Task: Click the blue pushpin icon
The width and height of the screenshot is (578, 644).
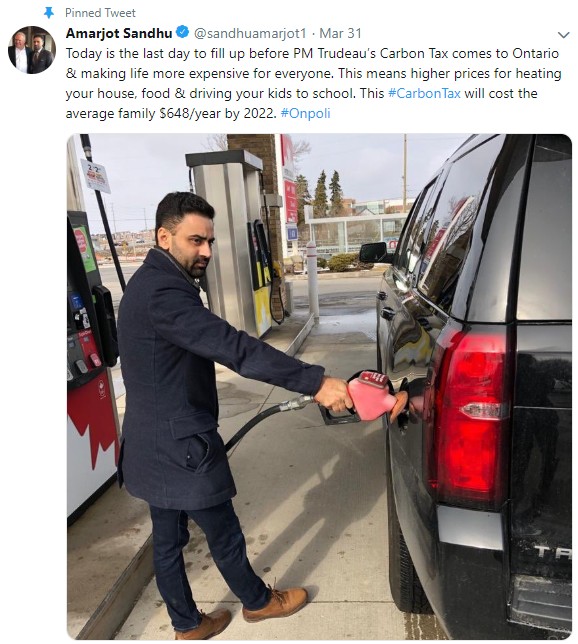Action: [x=49, y=13]
